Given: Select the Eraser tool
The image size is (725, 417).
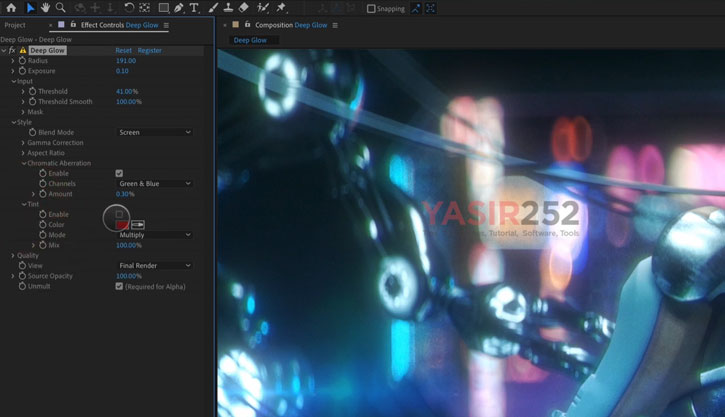Looking at the screenshot, I should (244, 7).
